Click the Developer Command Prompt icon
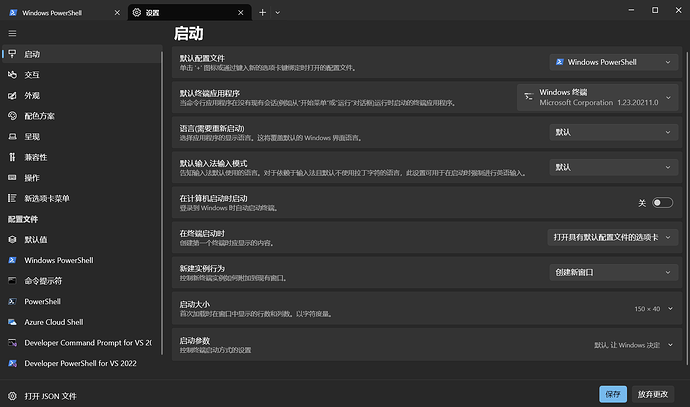Image resolution: width=690 pixels, height=407 pixels. pos(12,342)
